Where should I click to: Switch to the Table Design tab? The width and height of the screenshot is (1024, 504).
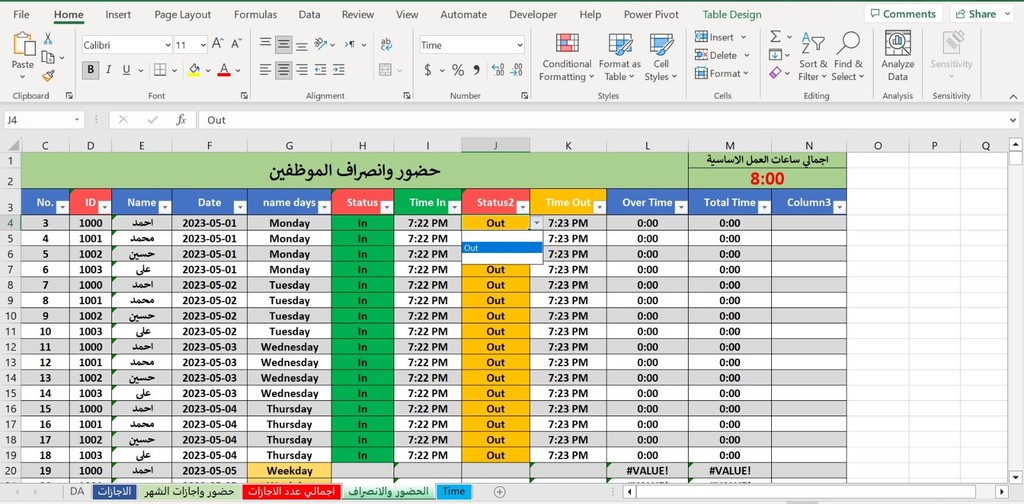coord(732,14)
